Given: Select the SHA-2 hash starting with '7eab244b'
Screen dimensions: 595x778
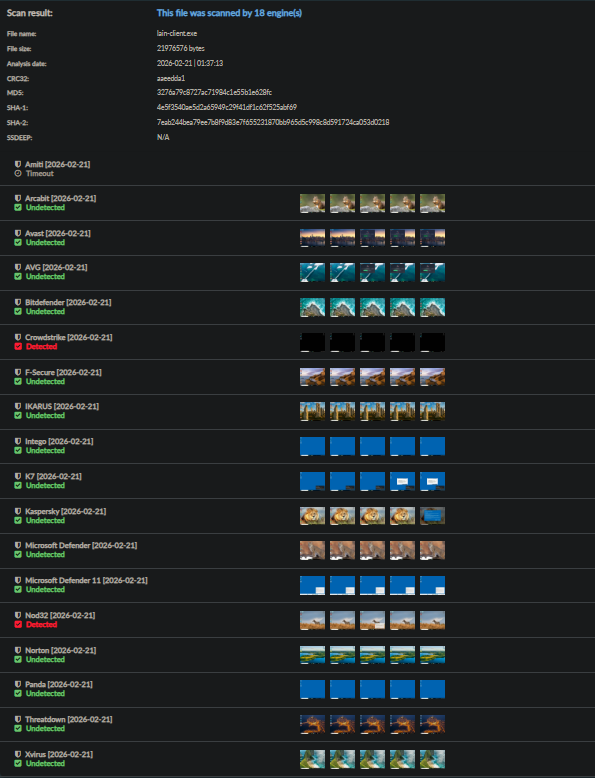Looking at the screenshot, I should click(273, 122).
